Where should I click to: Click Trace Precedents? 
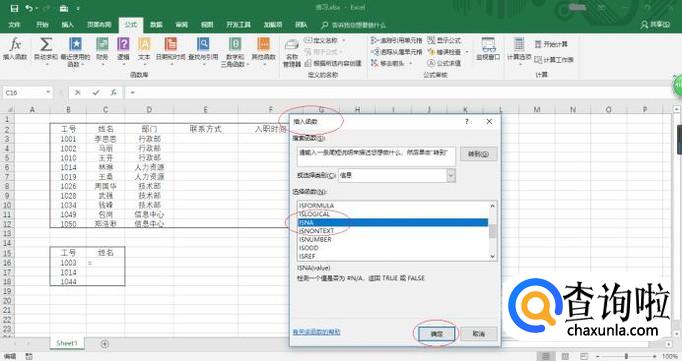click(396, 40)
